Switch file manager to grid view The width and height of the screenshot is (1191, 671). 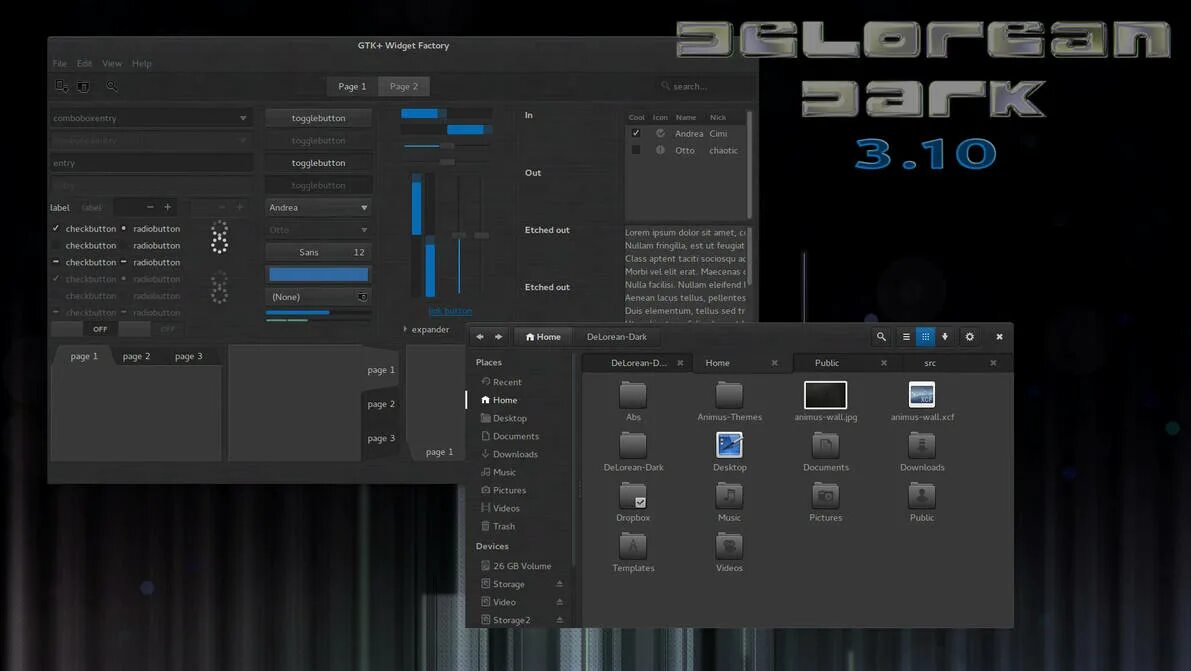pyautogui.click(x=925, y=337)
